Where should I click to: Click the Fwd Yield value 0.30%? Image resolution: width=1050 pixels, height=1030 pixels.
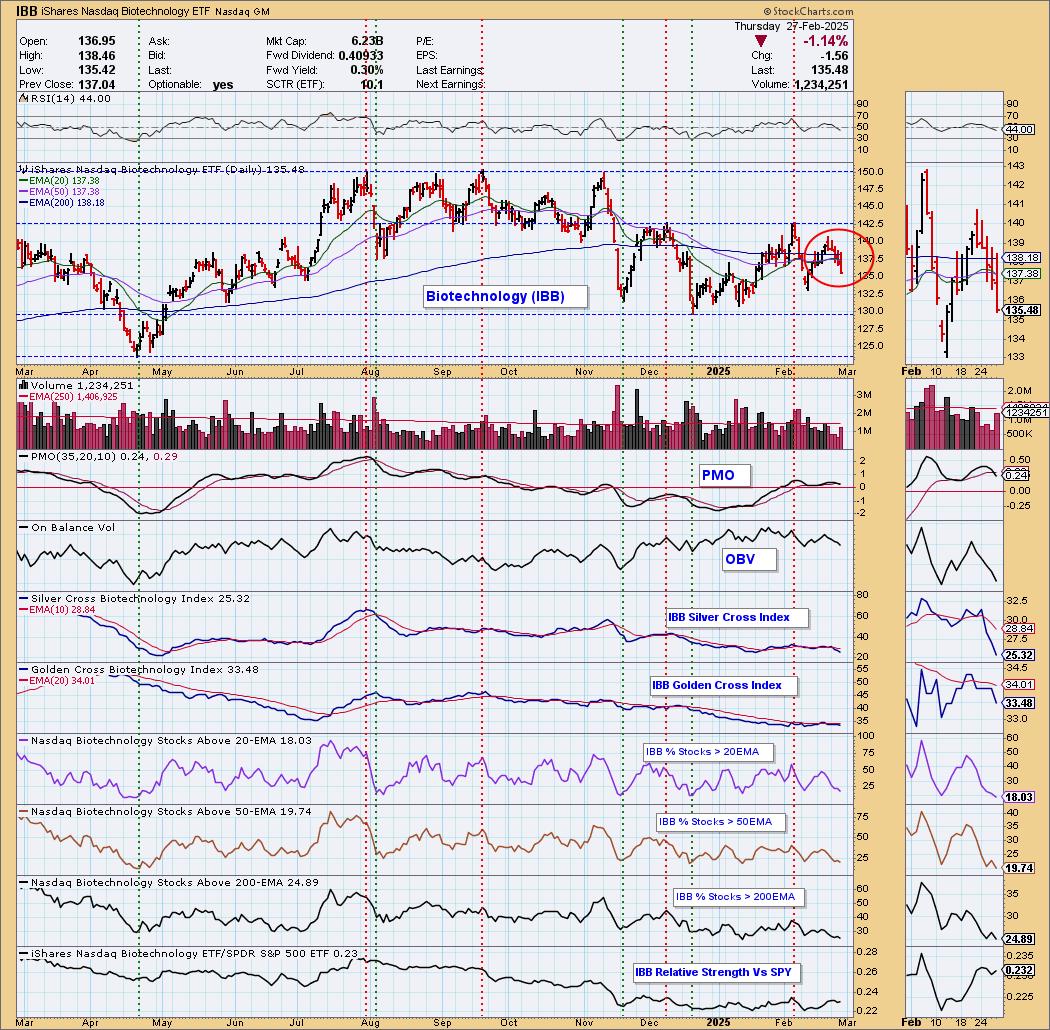pyautogui.click(x=366, y=70)
